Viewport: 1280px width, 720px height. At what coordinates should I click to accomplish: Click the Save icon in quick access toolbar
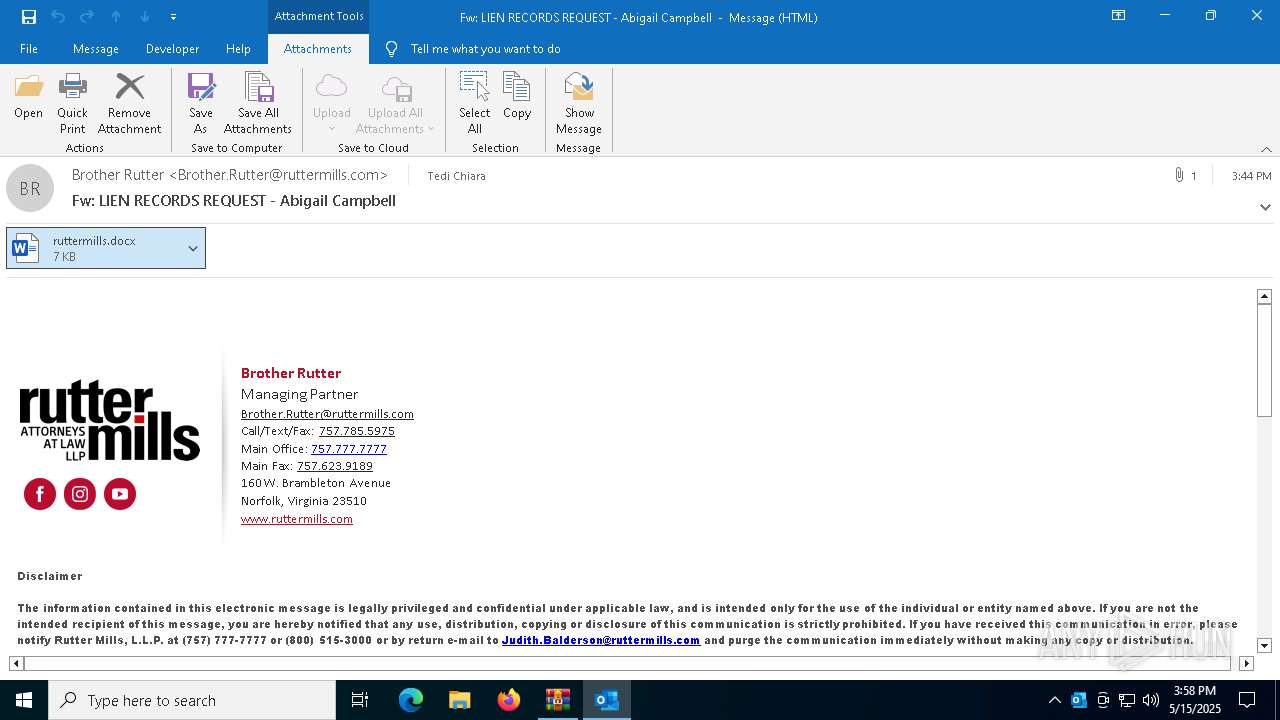[29, 17]
